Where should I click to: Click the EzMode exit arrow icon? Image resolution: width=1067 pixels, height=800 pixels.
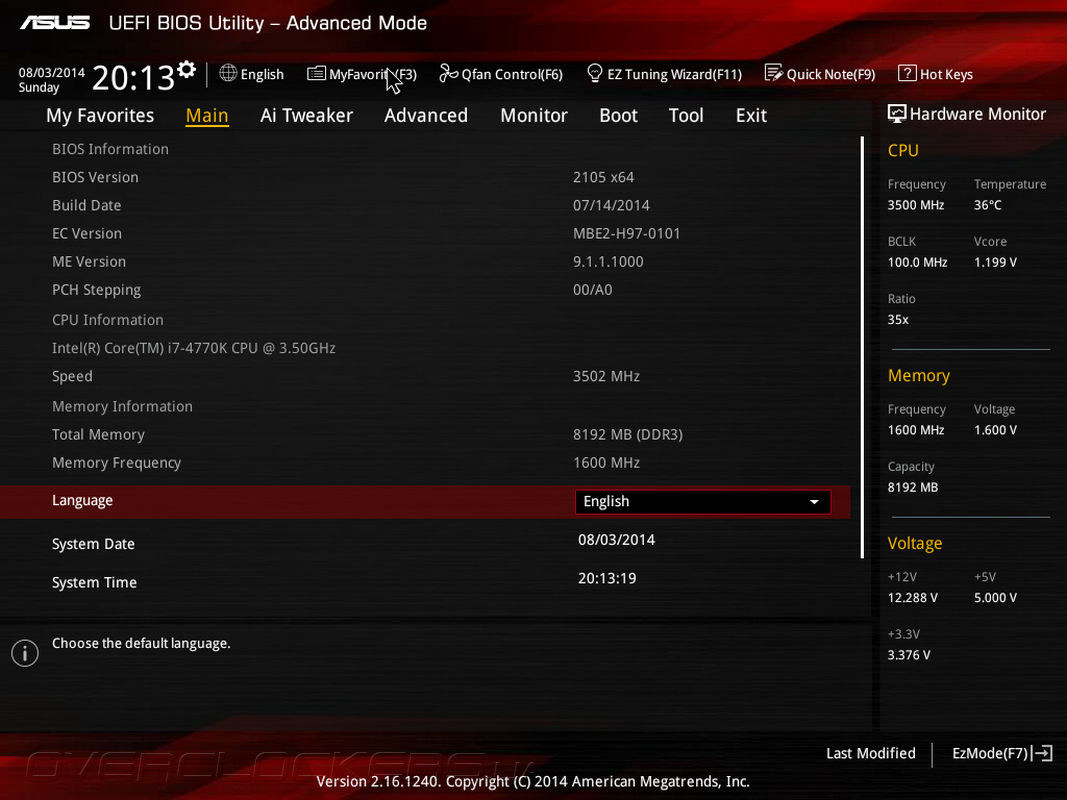coord(1043,753)
